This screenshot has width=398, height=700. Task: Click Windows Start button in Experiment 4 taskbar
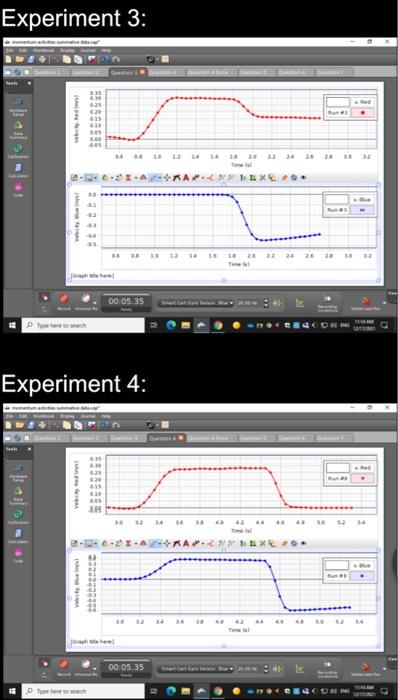pyautogui.click(x=12, y=692)
